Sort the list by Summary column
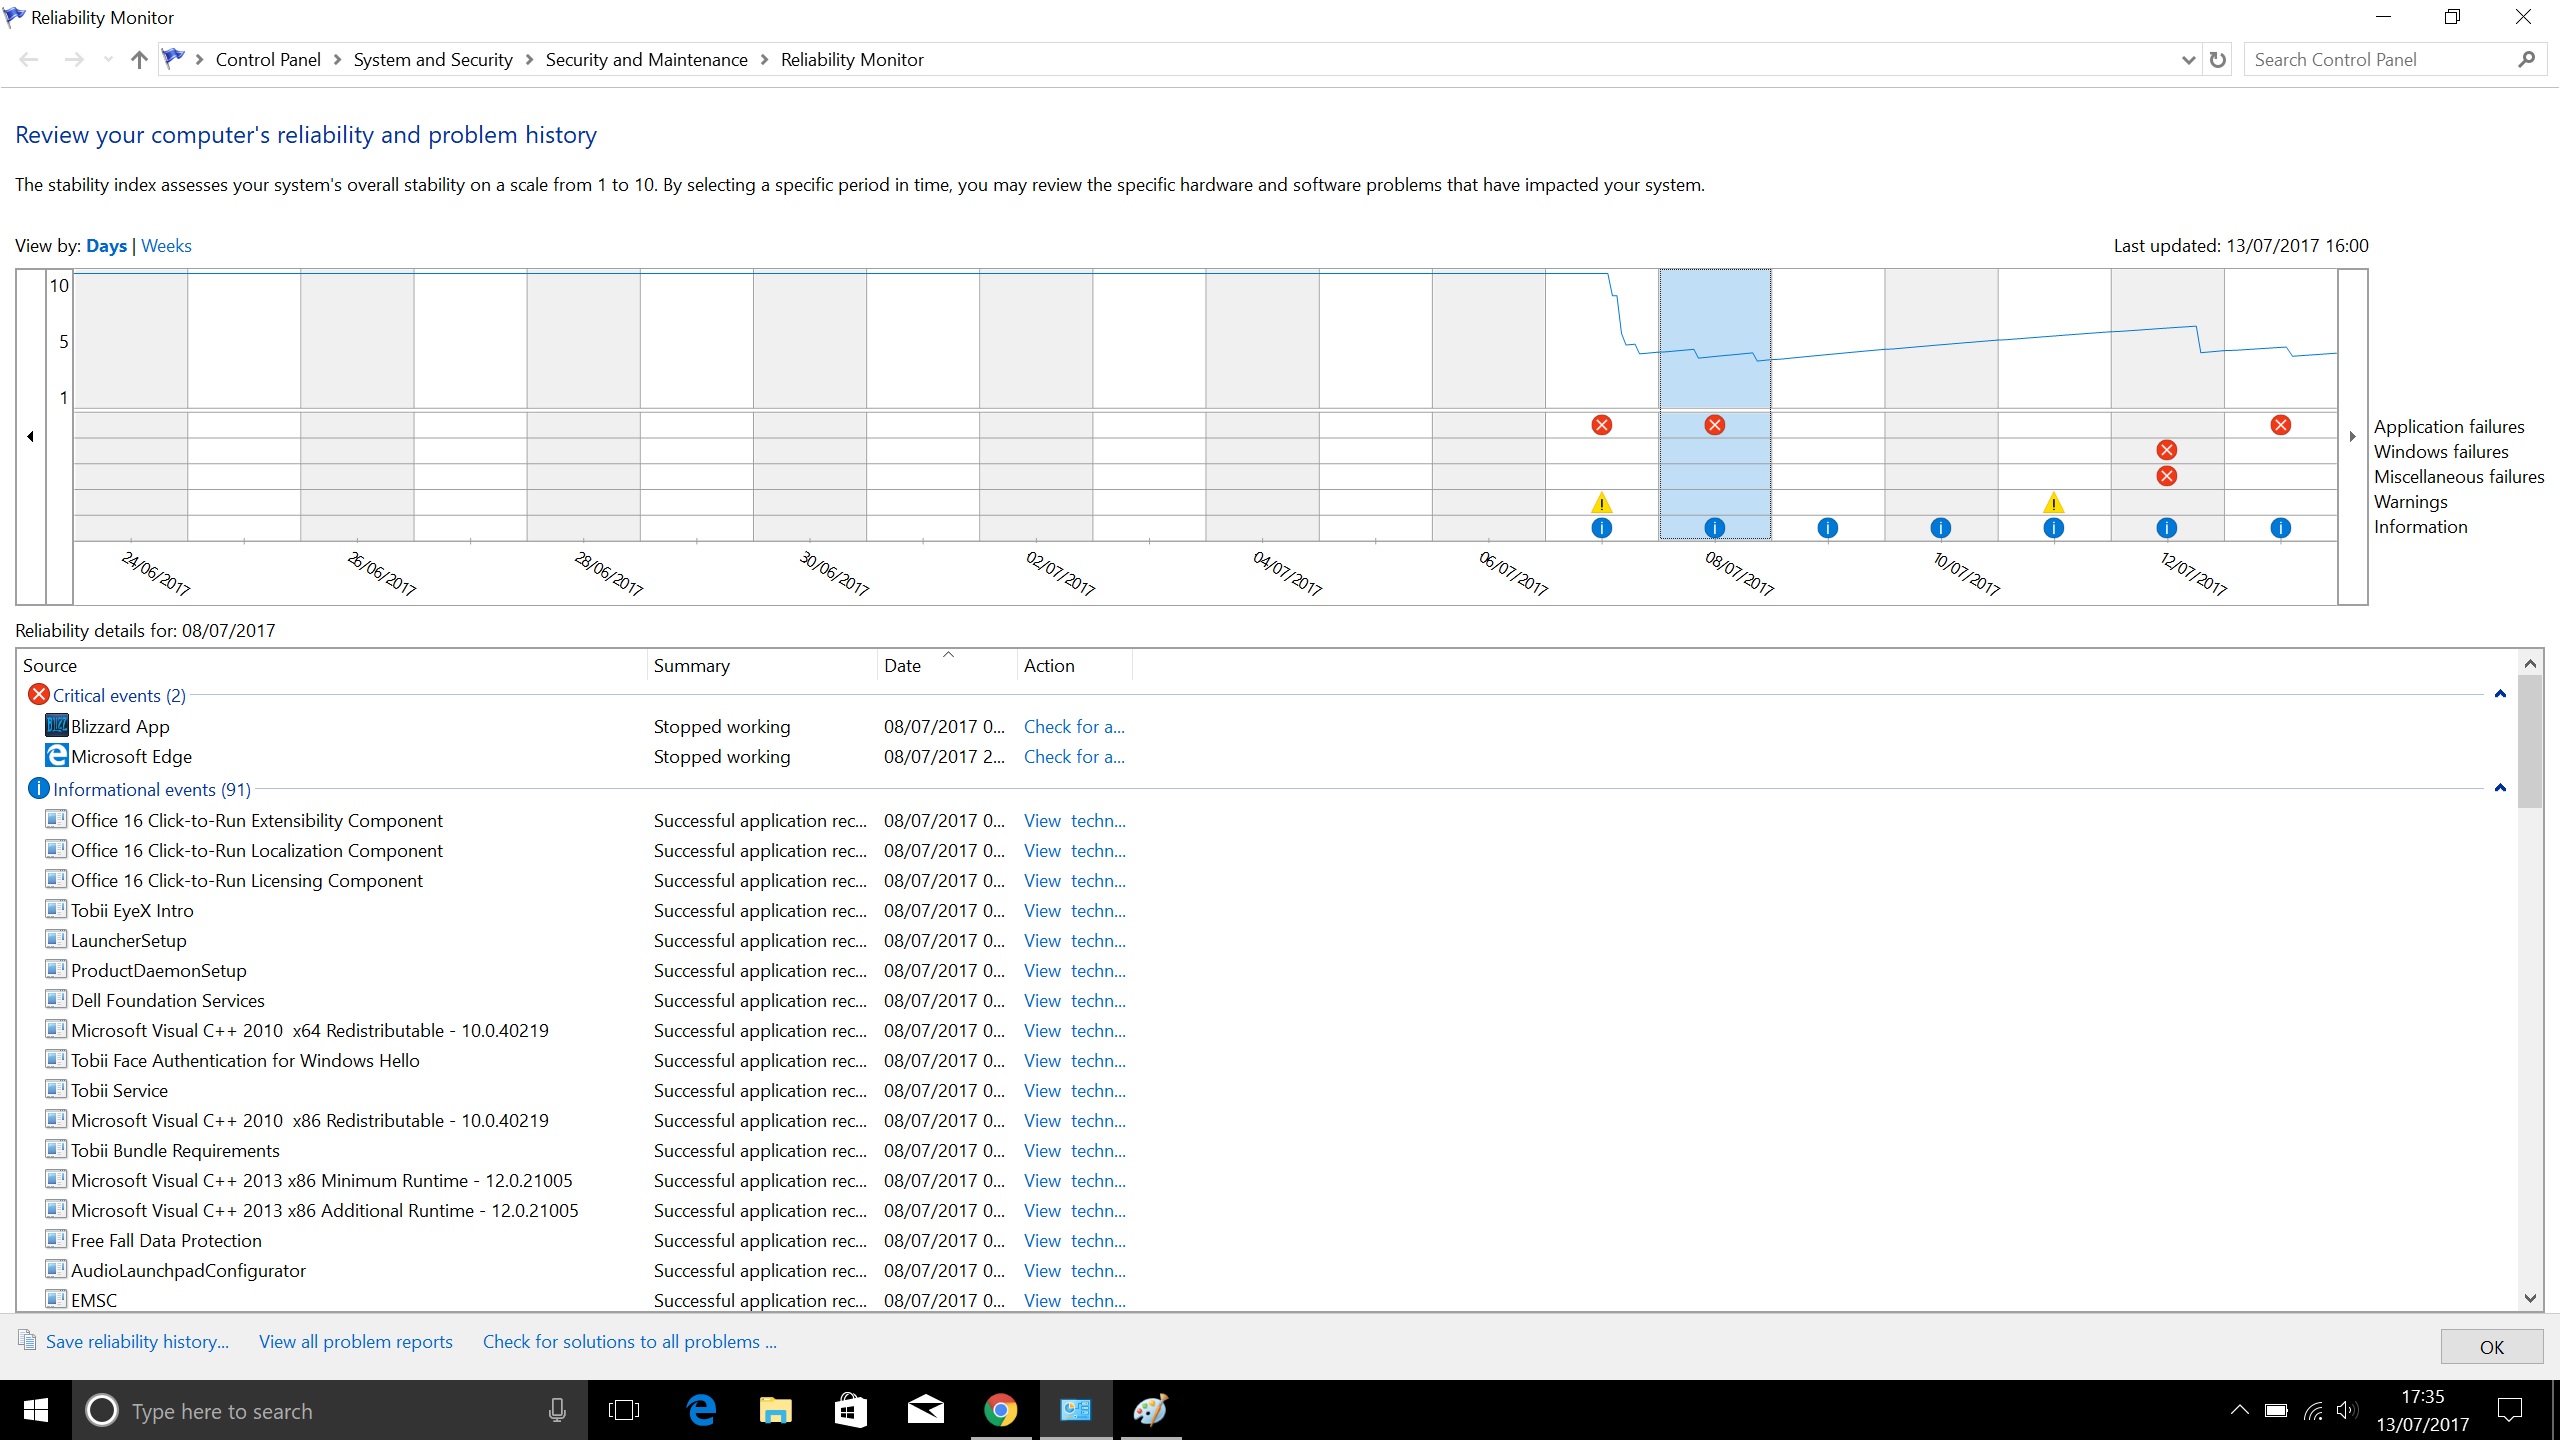2560x1440 pixels. (762, 665)
